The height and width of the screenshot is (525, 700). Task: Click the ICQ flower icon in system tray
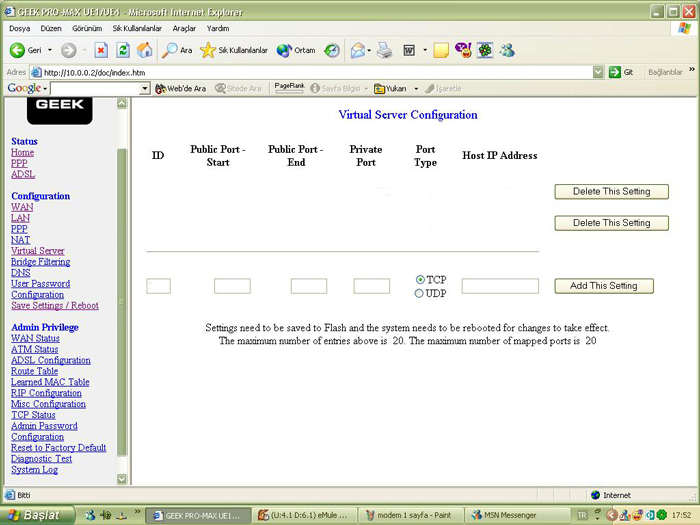tap(662, 515)
